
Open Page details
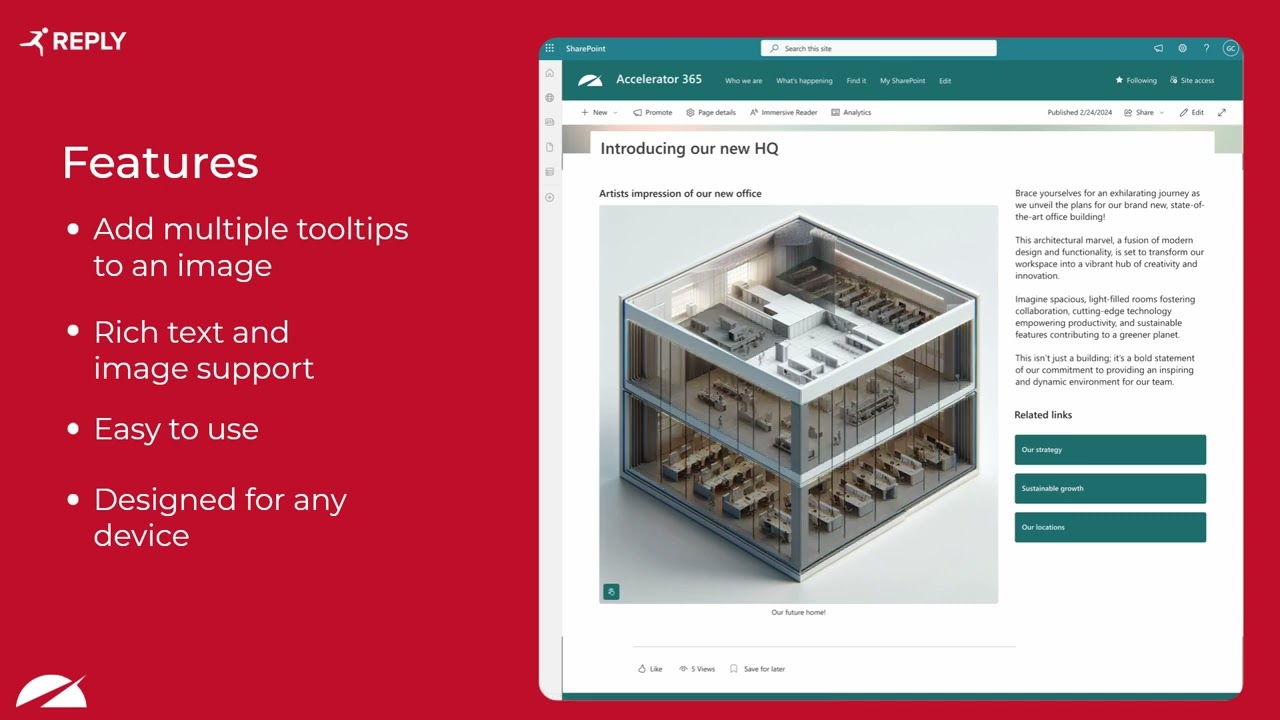(x=711, y=113)
